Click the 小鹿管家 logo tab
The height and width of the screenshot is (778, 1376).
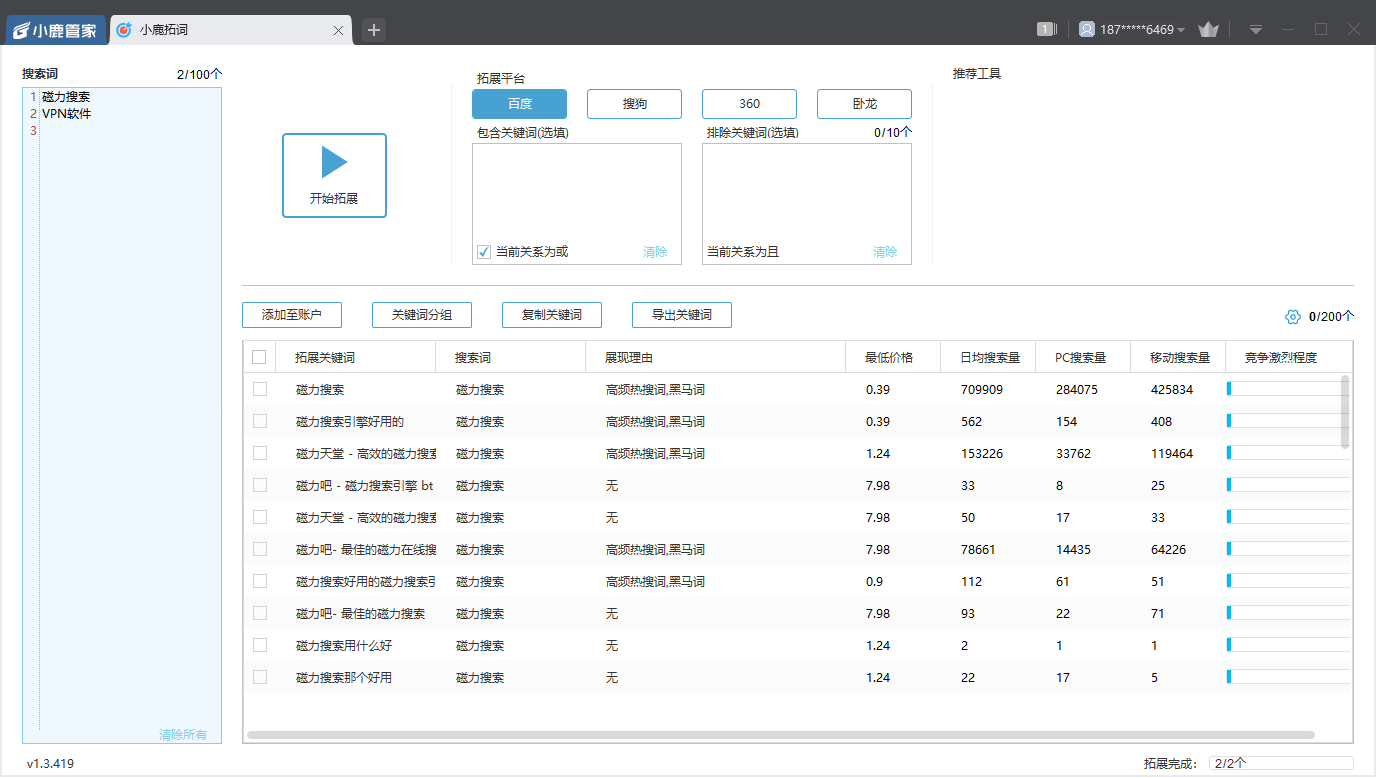pyautogui.click(x=55, y=30)
